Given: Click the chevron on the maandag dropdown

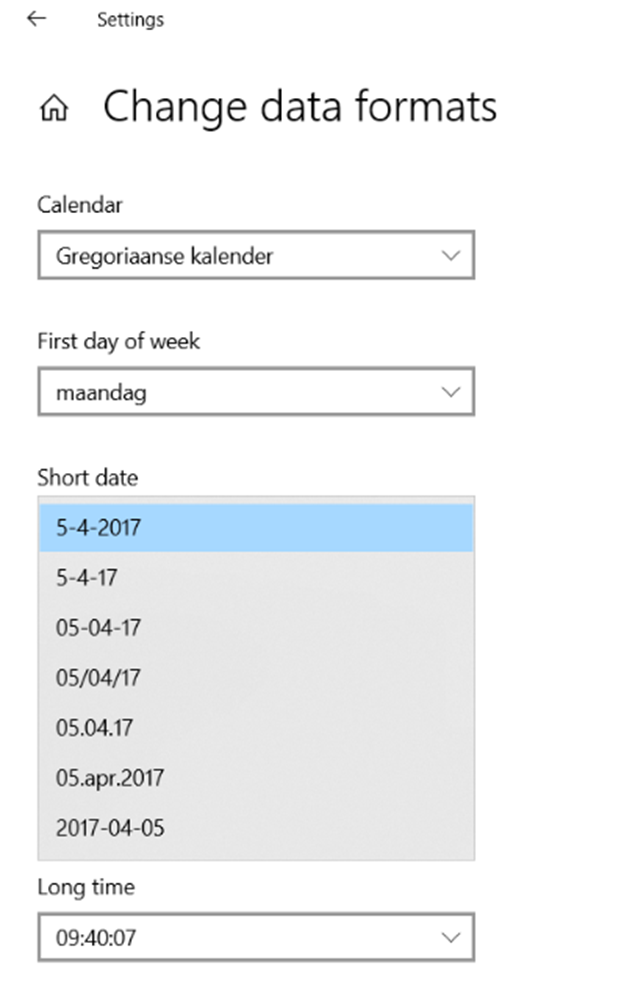Looking at the screenshot, I should point(451,392).
